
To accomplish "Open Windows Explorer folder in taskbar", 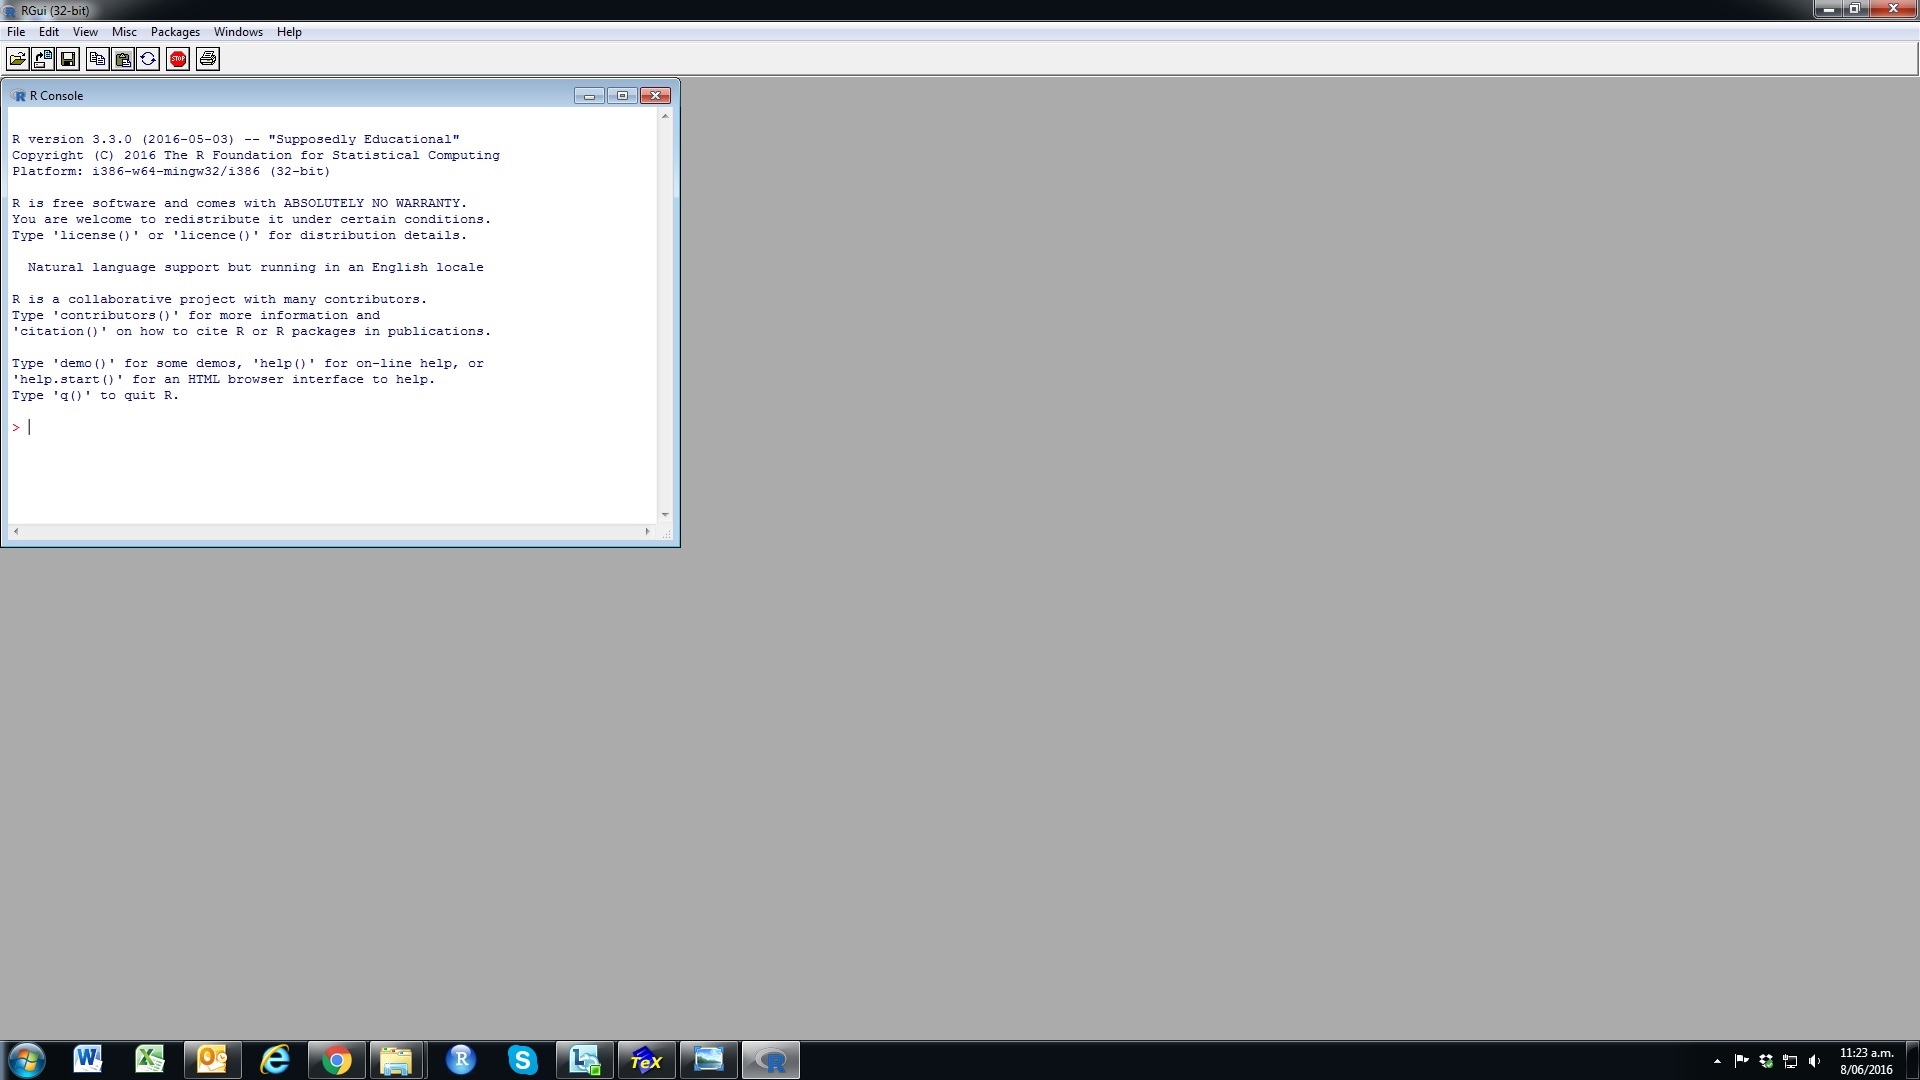I will pyautogui.click(x=397, y=1060).
